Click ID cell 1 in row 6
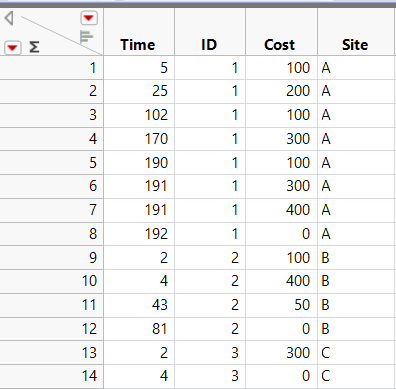396x389 pixels. (210, 186)
